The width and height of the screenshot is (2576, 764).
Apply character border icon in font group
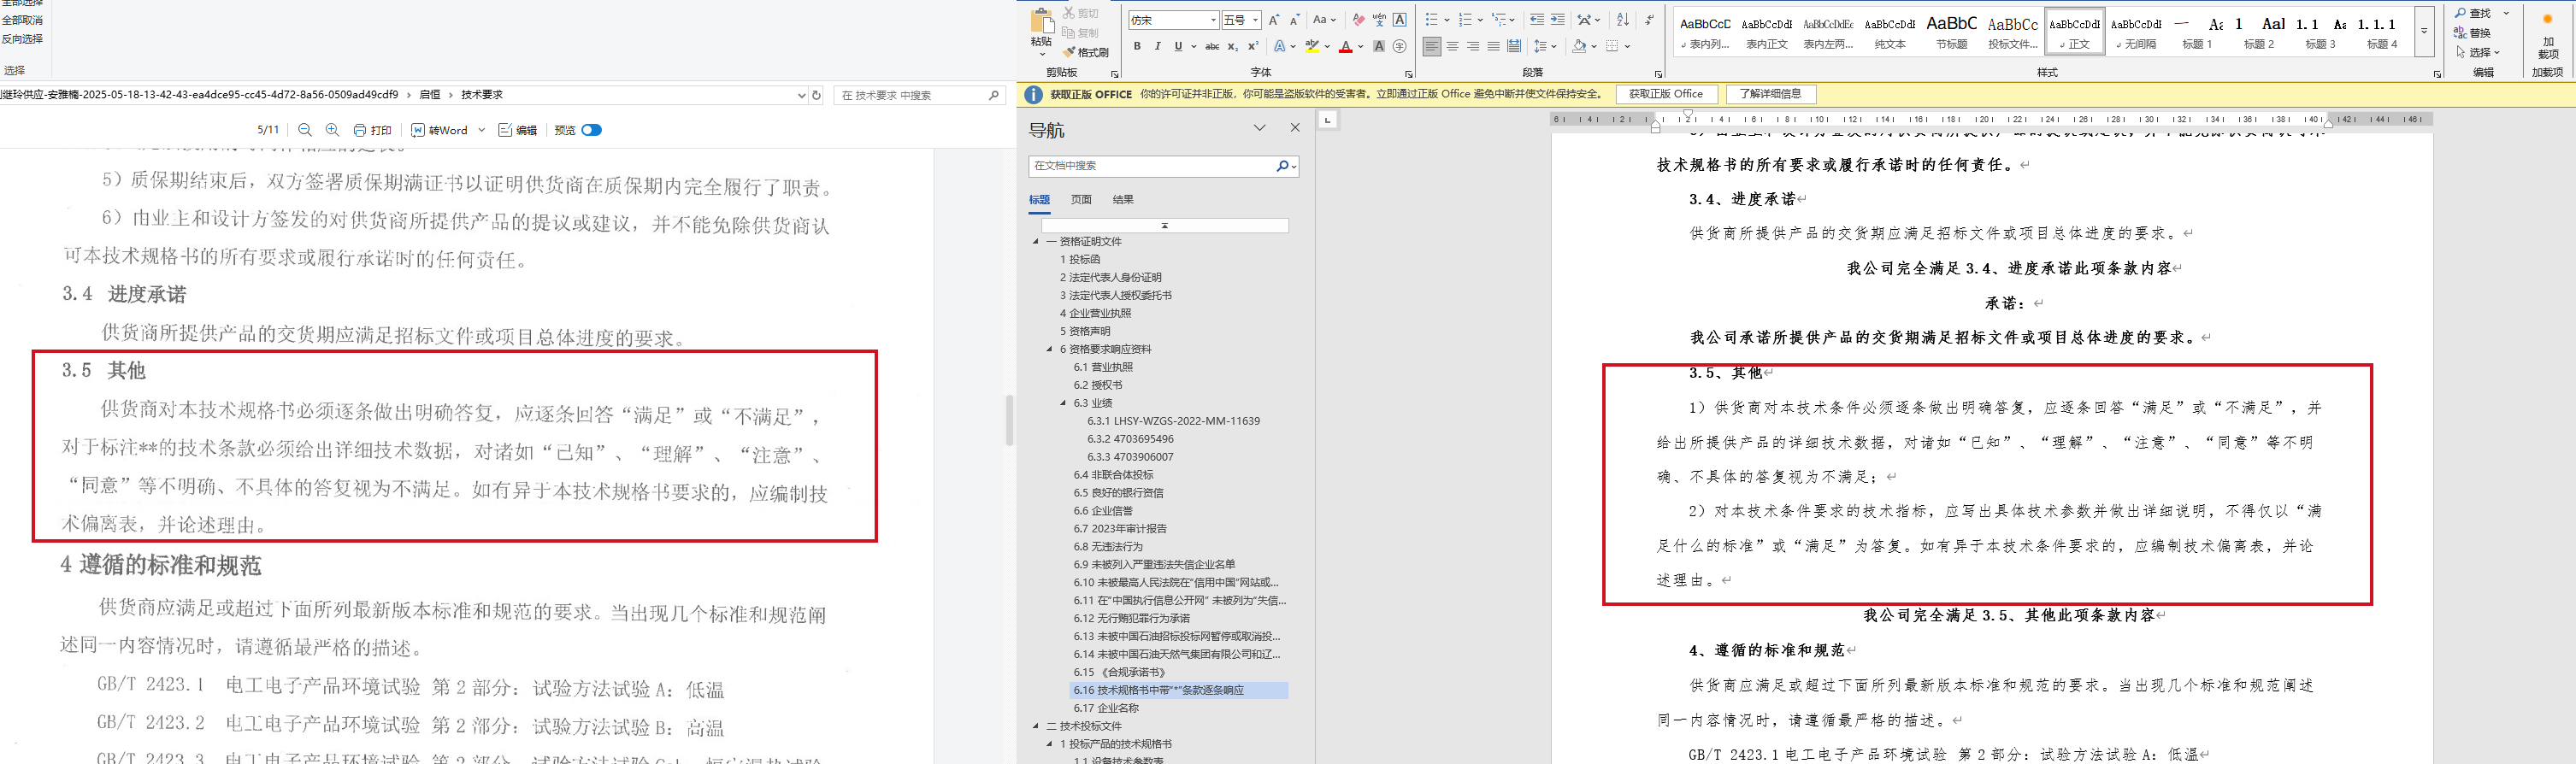pyautogui.click(x=1400, y=20)
